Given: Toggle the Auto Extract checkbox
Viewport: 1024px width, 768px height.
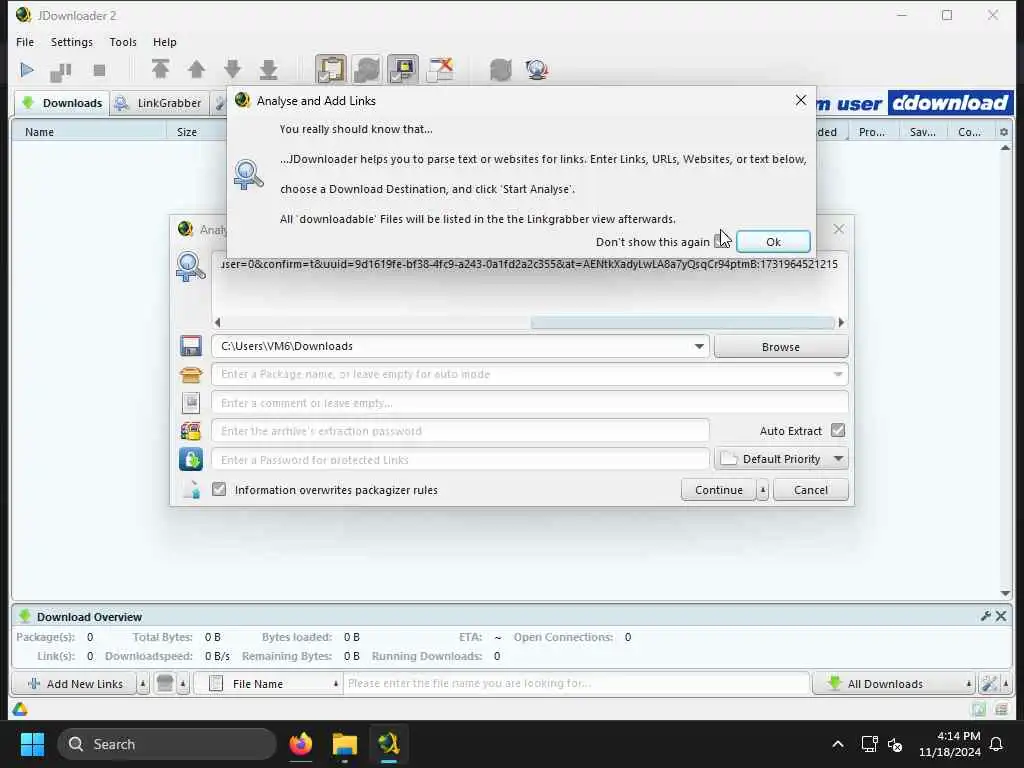Looking at the screenshot, I should [x=838, y=430].
